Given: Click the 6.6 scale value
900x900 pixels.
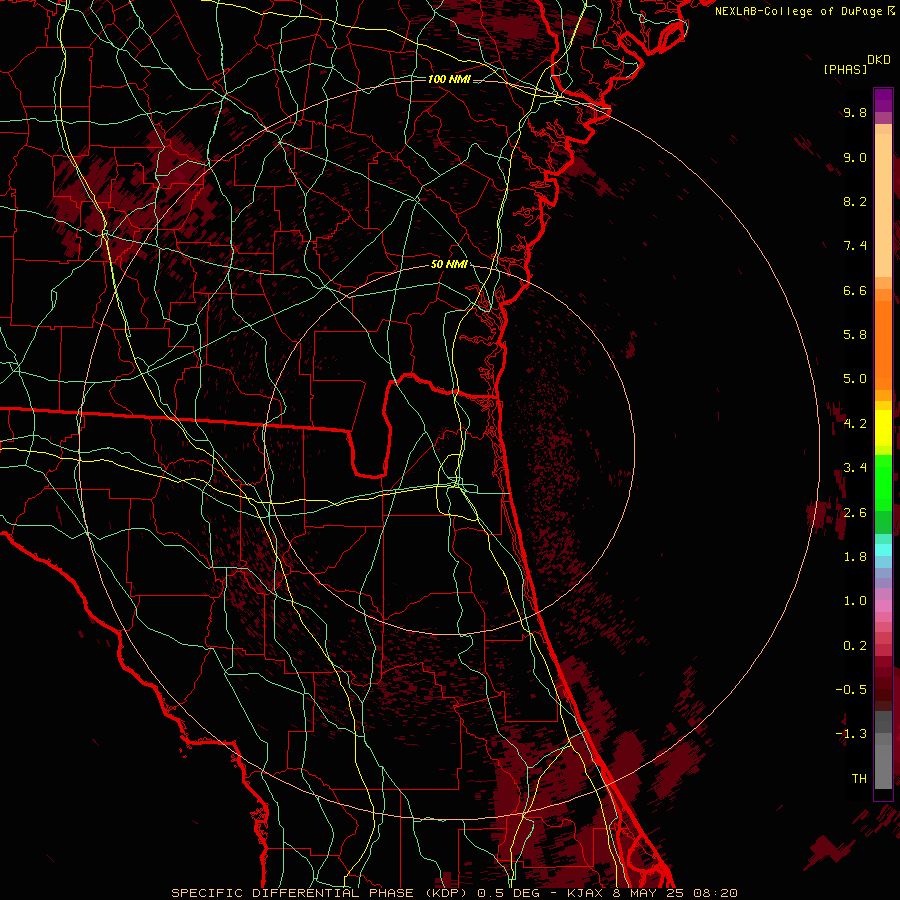Looking at the screenshot, I should [x=855, y=290].
